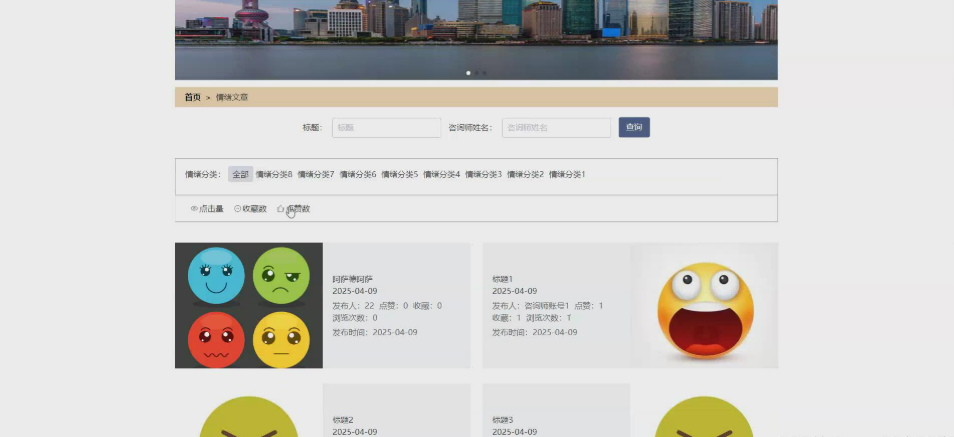This screenshot has width=954, height=437.
Task: Filter by 情绪分类6
Action: pos(358,174)
